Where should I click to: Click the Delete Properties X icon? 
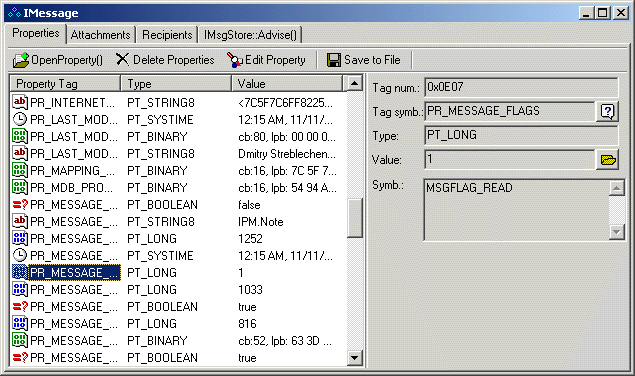point(122,59)
